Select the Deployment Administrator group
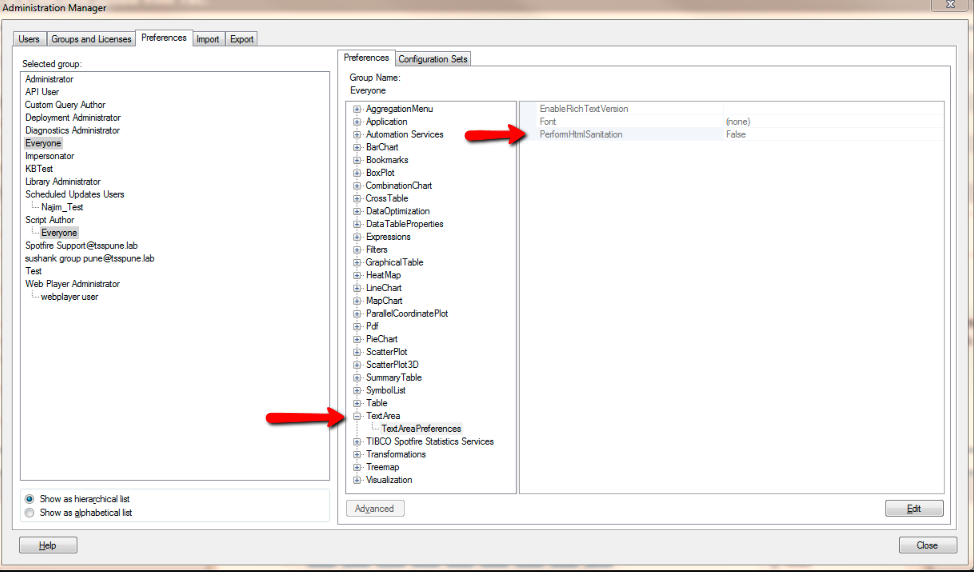974x572 pixels. [x=73, y=117]
